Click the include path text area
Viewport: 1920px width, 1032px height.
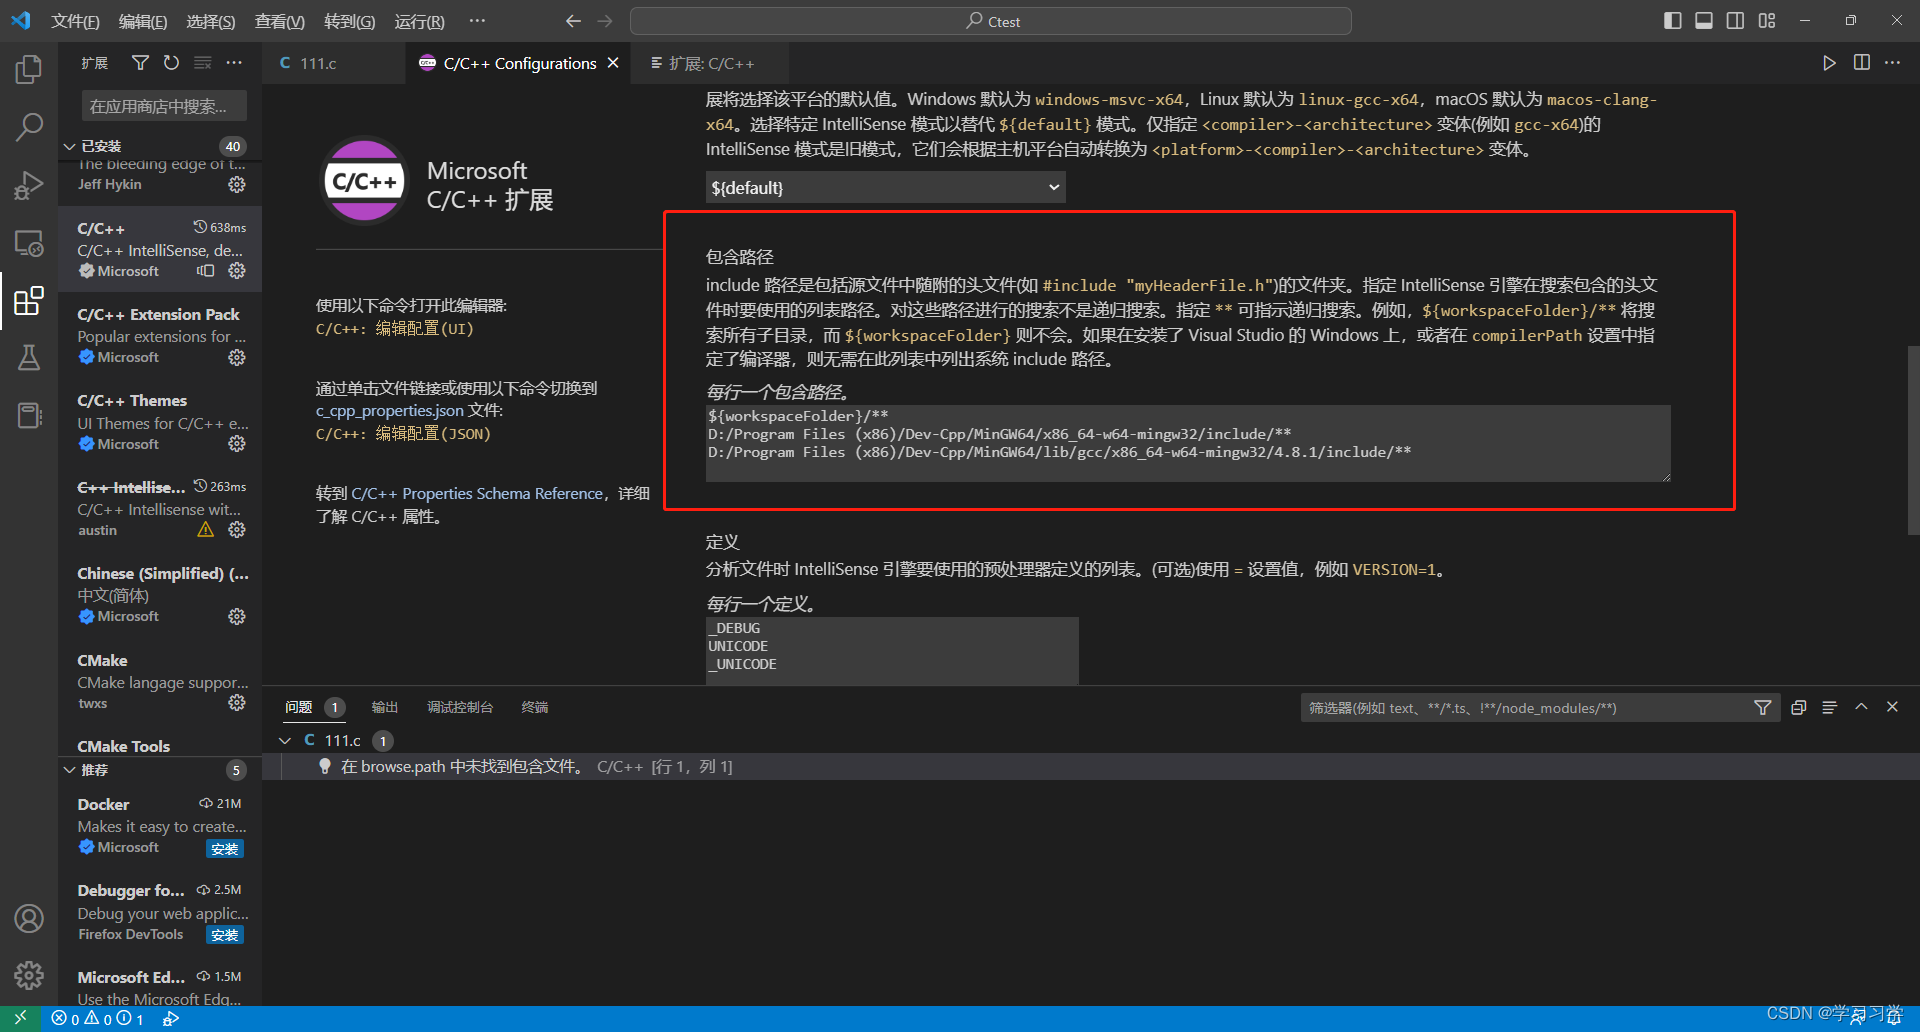click(x=1188, y=443)
